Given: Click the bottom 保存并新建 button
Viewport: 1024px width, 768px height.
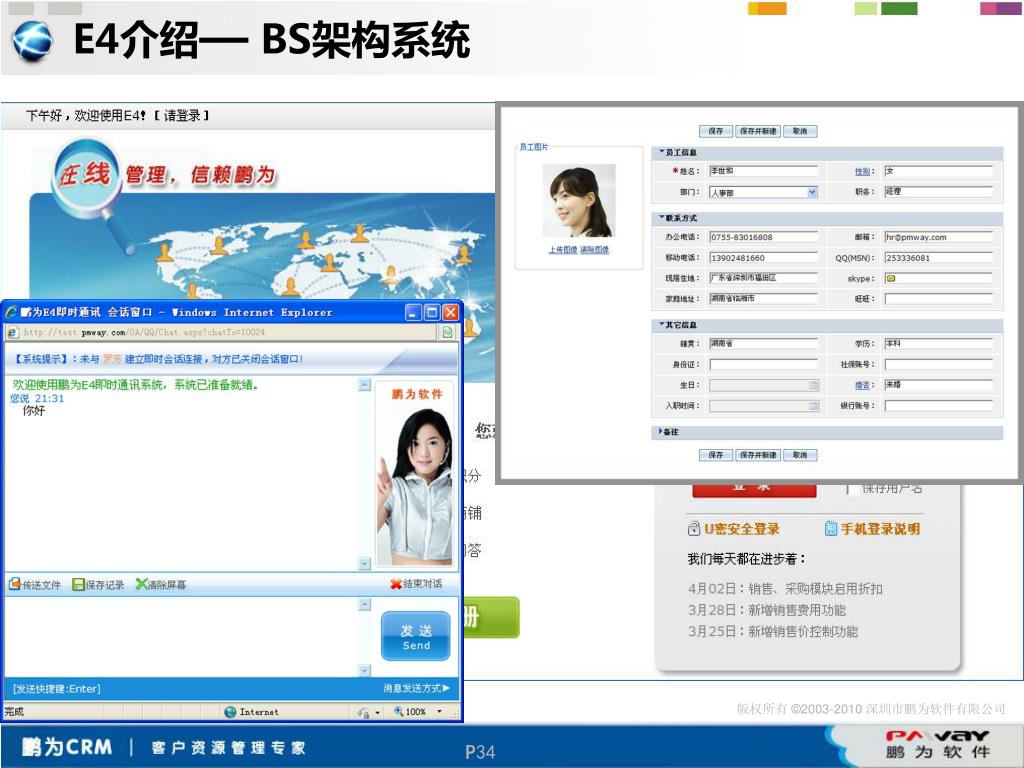Looking at the screenshot, I should tap(758, 455).
